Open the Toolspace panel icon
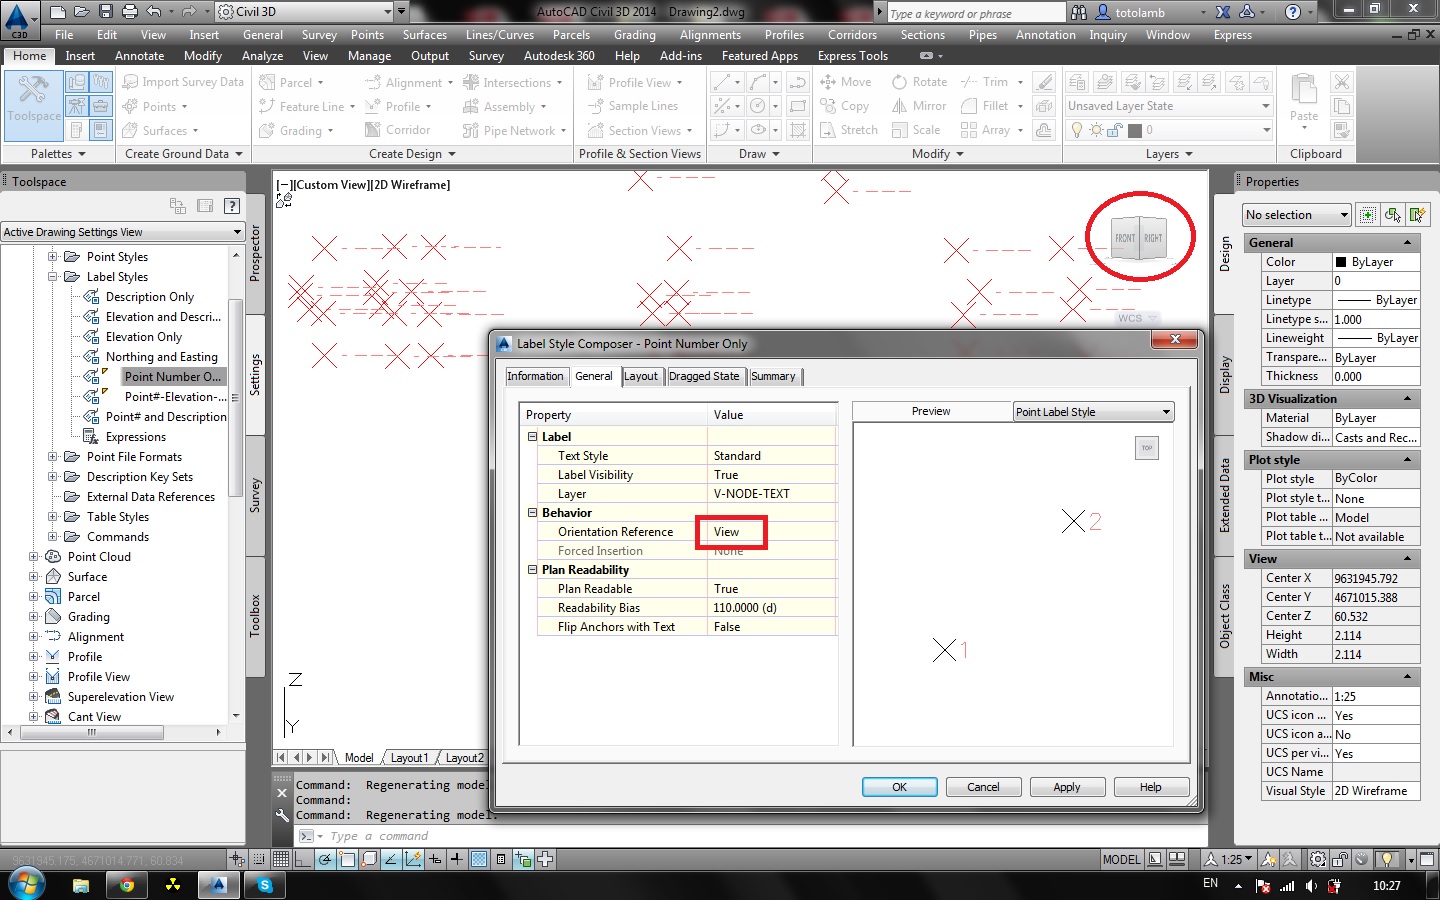 pos(33,105)
